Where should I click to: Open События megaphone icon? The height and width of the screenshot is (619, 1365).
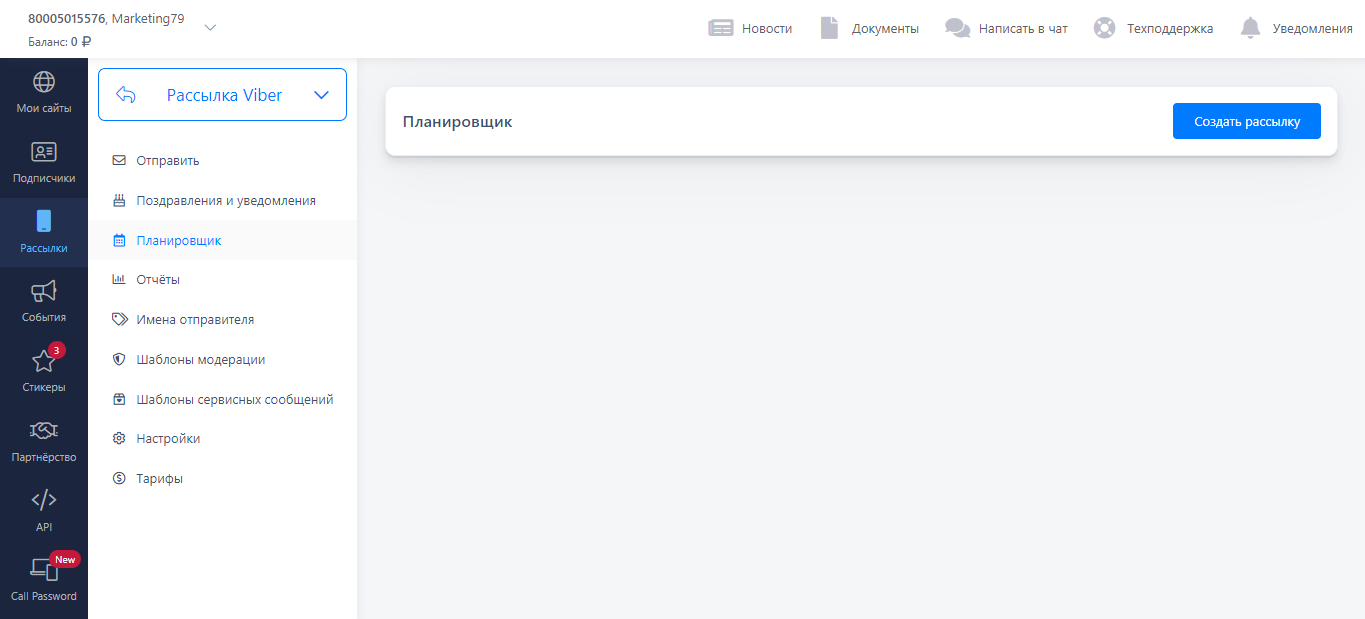tap(44, 291)
